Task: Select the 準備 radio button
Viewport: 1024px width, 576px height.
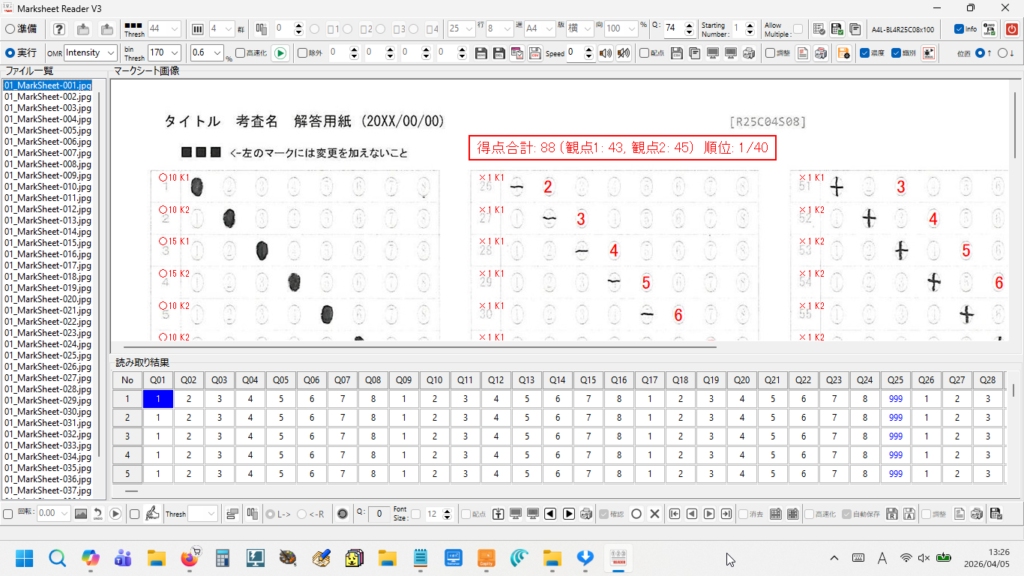Action: pyautogui.click(x=10, y=29)
